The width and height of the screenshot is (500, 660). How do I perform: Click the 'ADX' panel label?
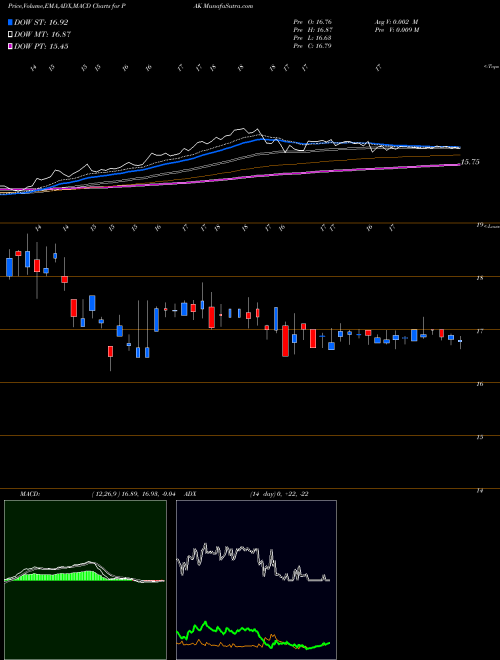[190, 494]
